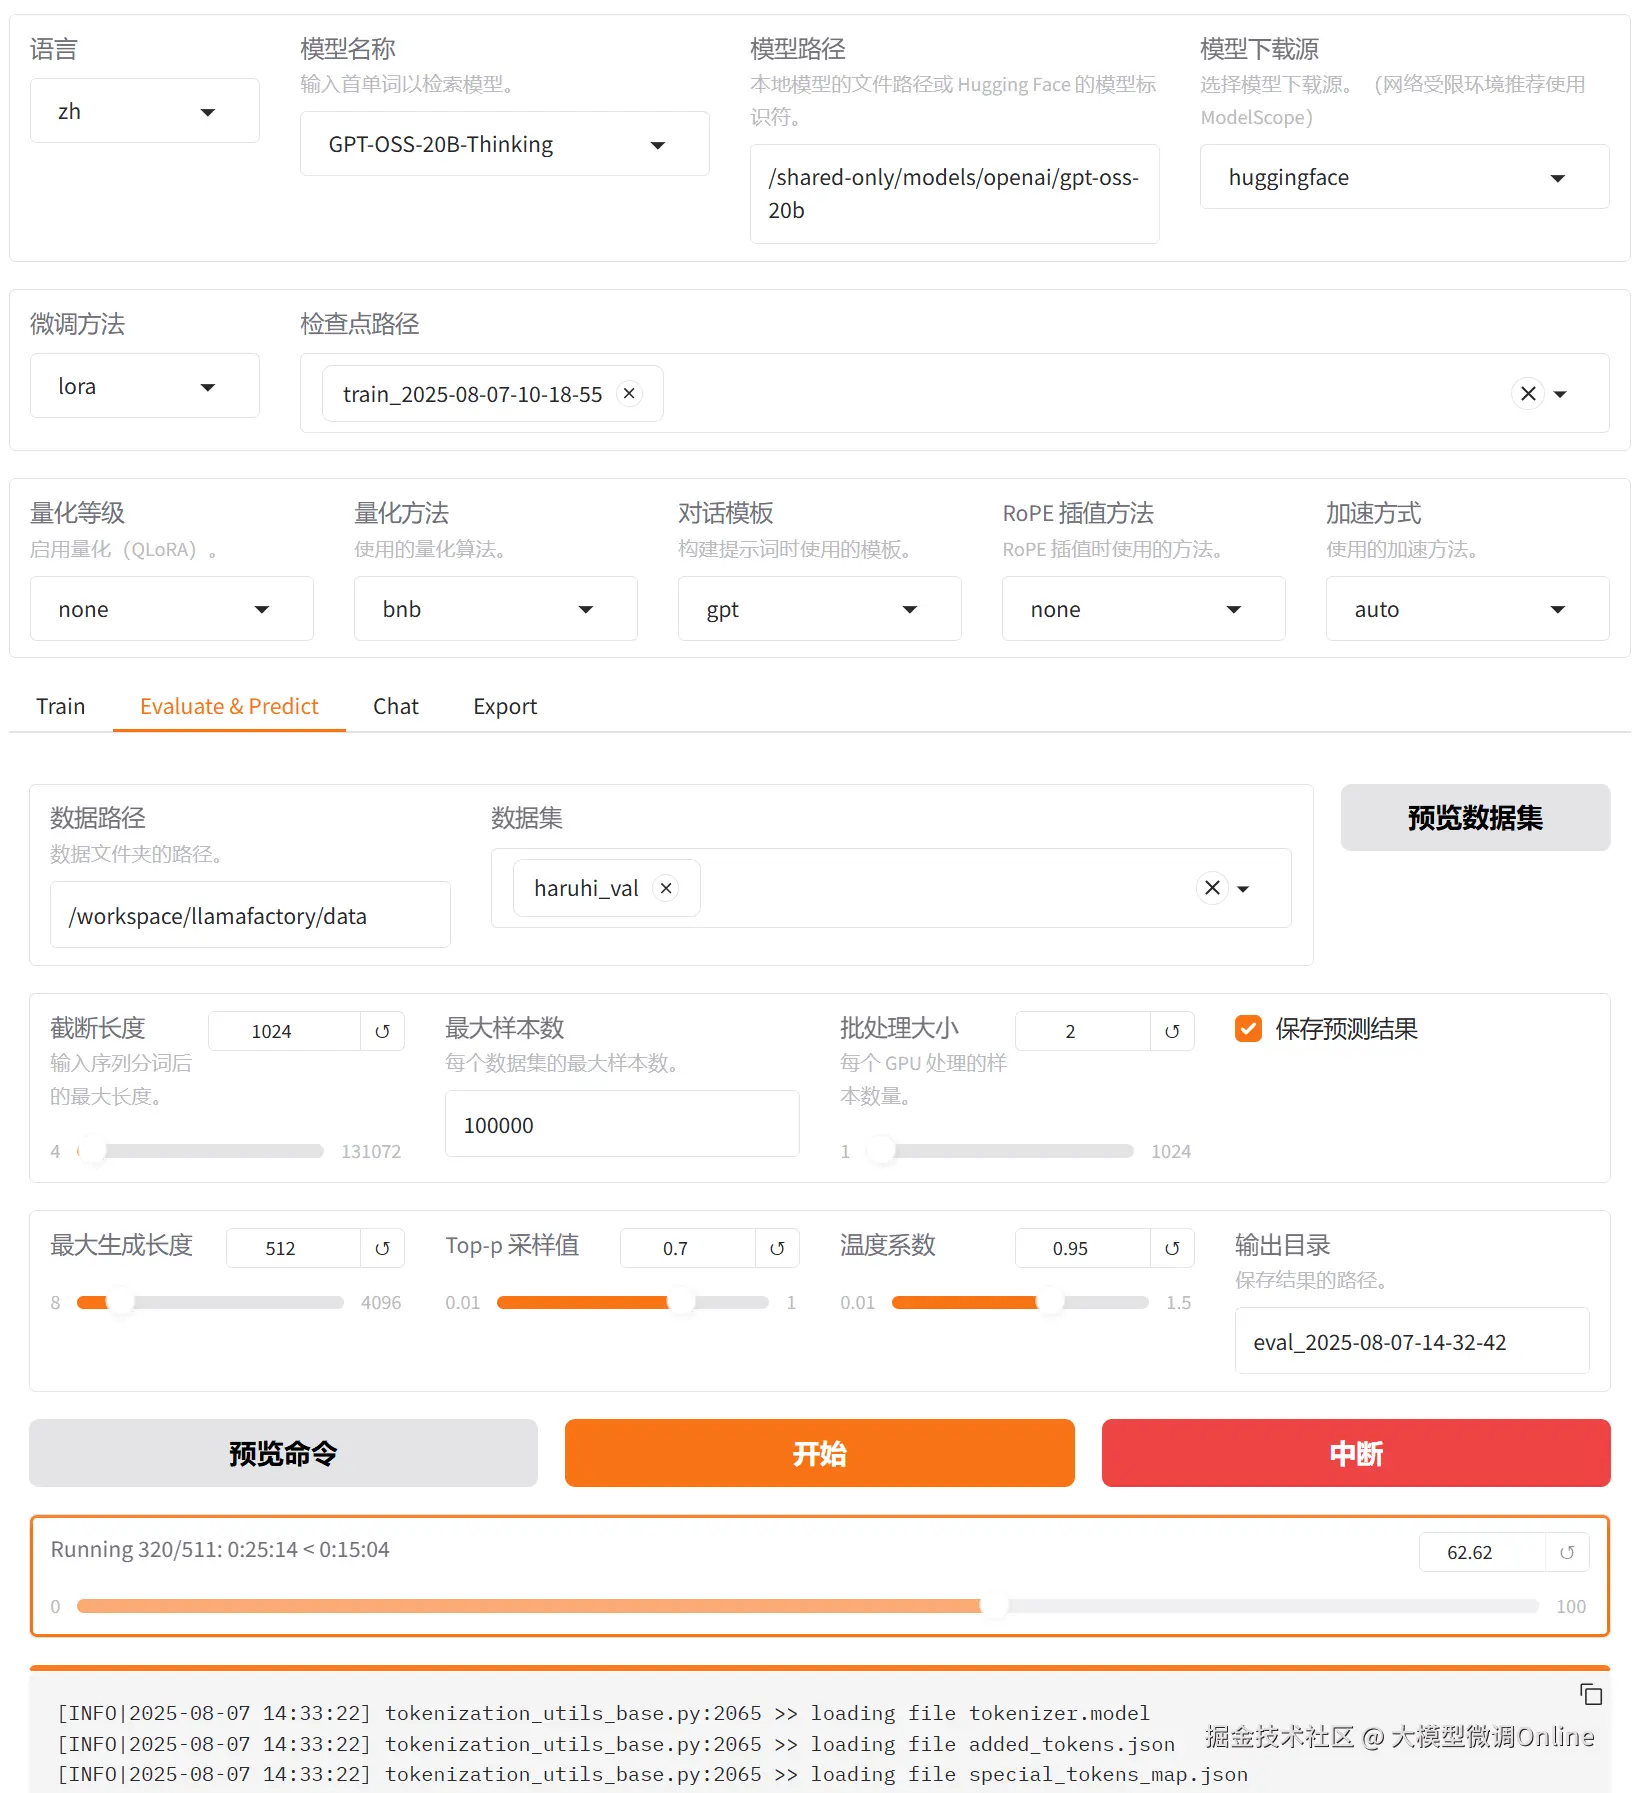Open the 语言 dropdown showing zh
Screen dimensions: 1637x1793
tap(145, 111)
